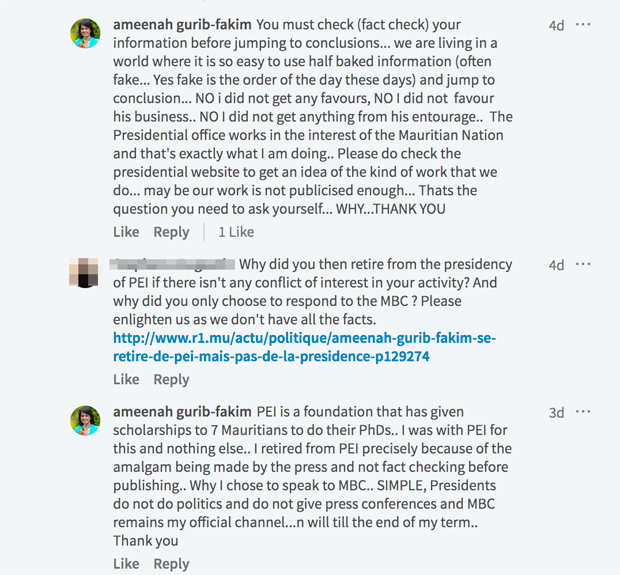Viewport: 620px width, 575px height.
Task: Open the r1.mu article link
Action: pyautogui.click(x=304, y=347)
